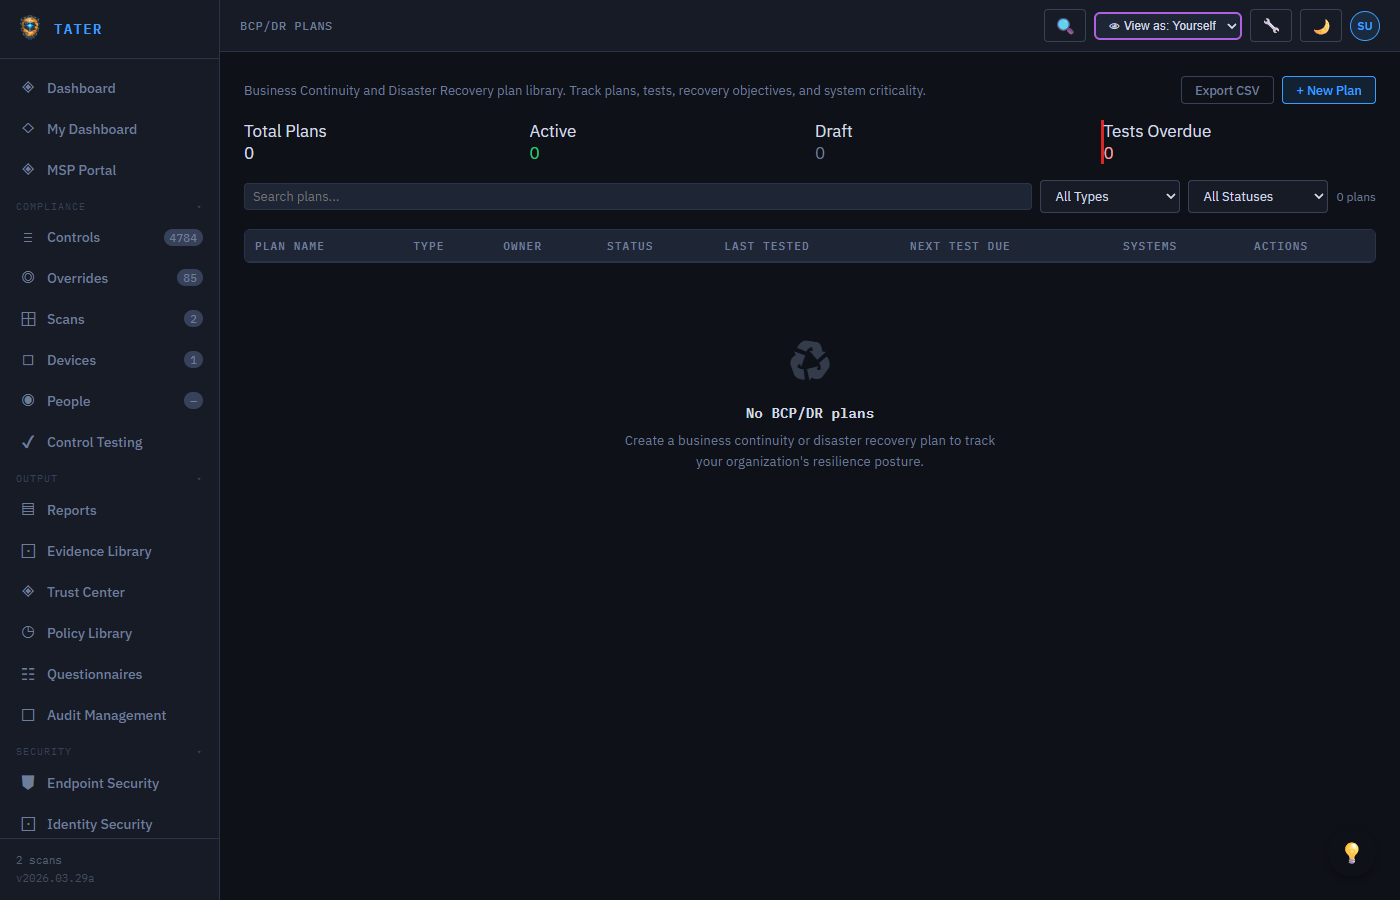Viewport: 1400px width, 900px height.
Task: Click the Reports page icon
Action: click(28, 510)
